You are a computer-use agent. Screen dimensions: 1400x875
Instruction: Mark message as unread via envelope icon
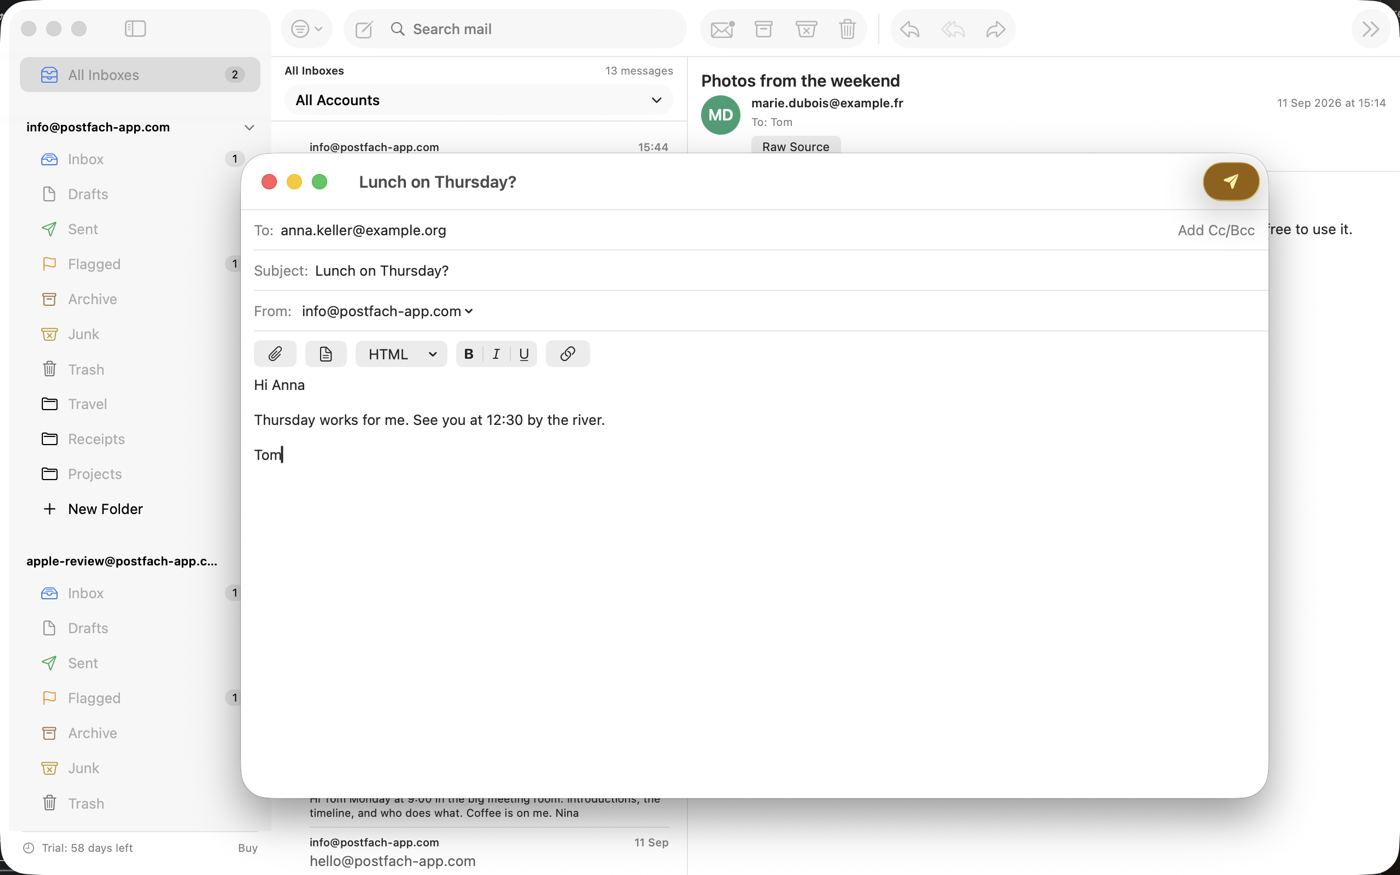722,29
